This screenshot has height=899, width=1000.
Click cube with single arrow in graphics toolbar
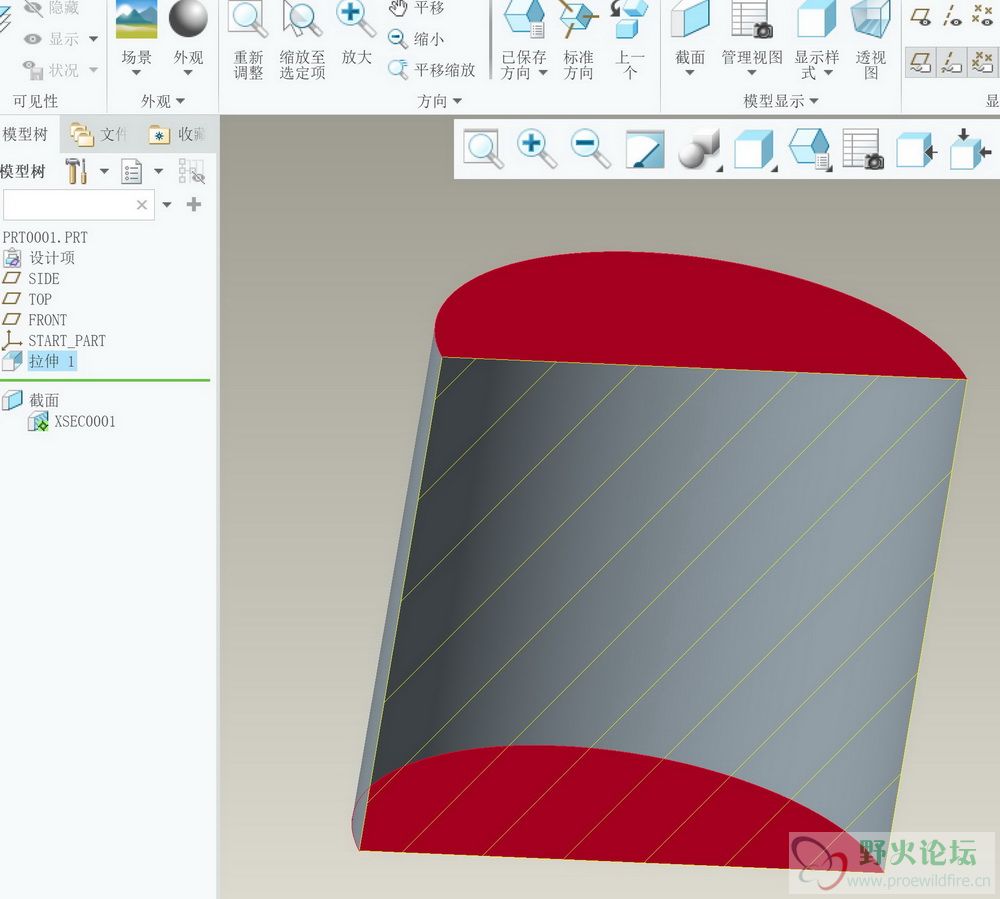pyautogui.click(x=916, y=150)
